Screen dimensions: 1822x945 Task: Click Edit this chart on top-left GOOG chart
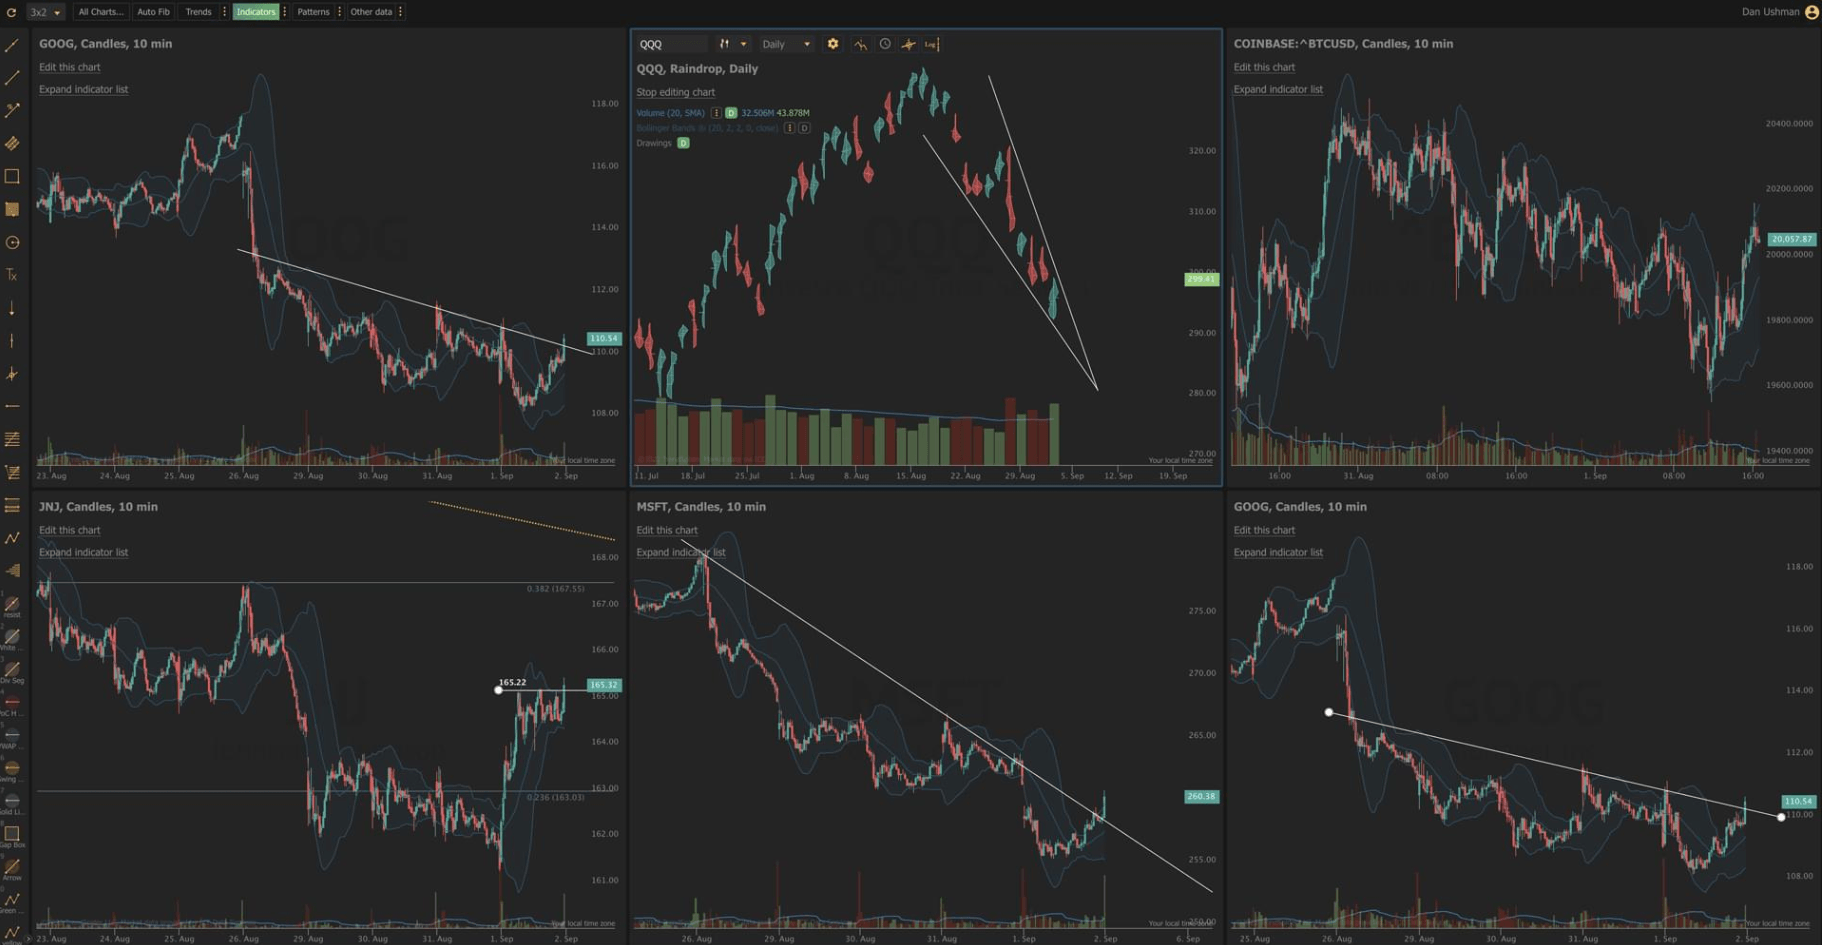70,67
